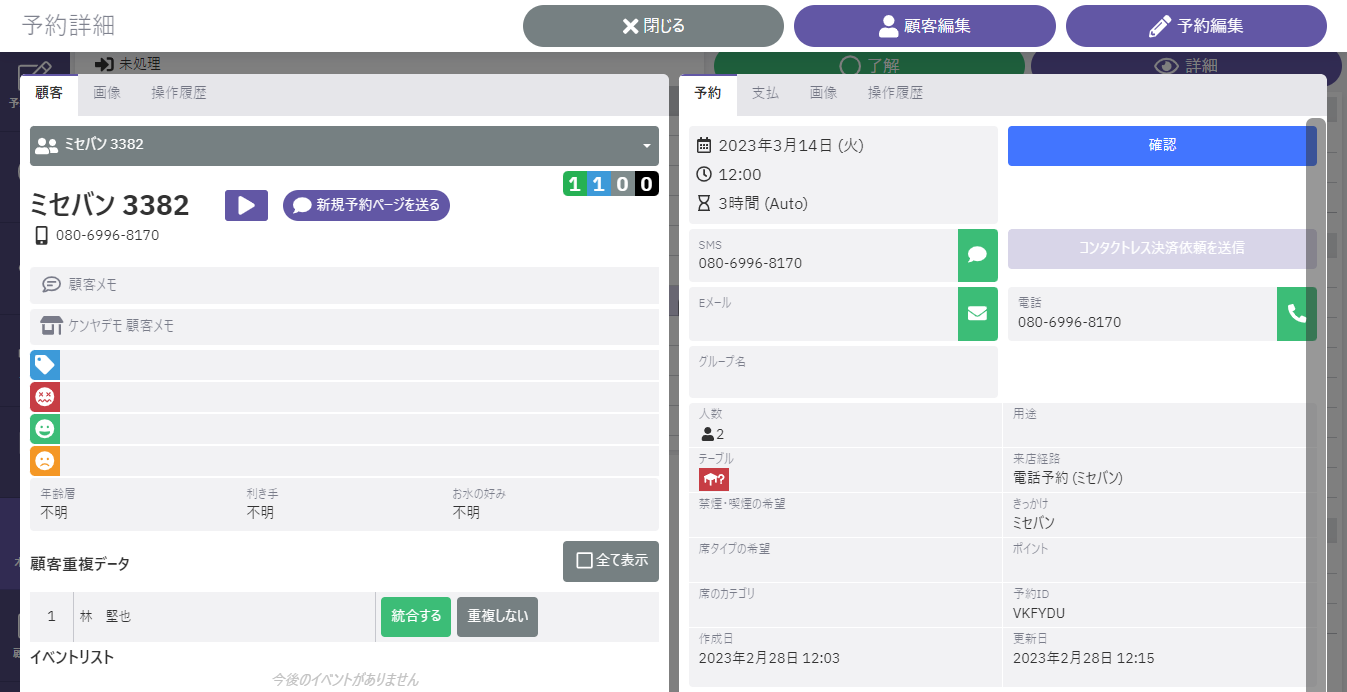Click the reservation date 2023年3月14日 (火)
Image resolution: width=1347 pixels, height=692 pixels.
click(790, 145)
